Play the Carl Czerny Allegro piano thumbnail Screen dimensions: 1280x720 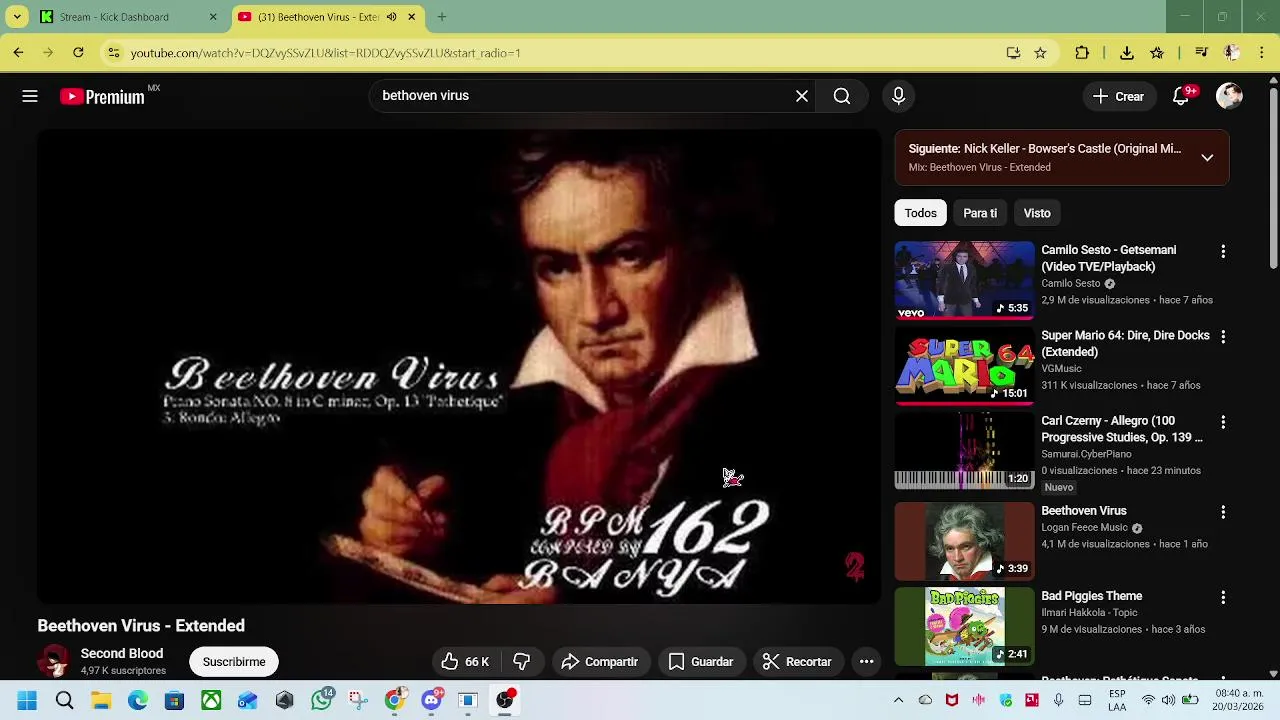(x=964, y=451)
